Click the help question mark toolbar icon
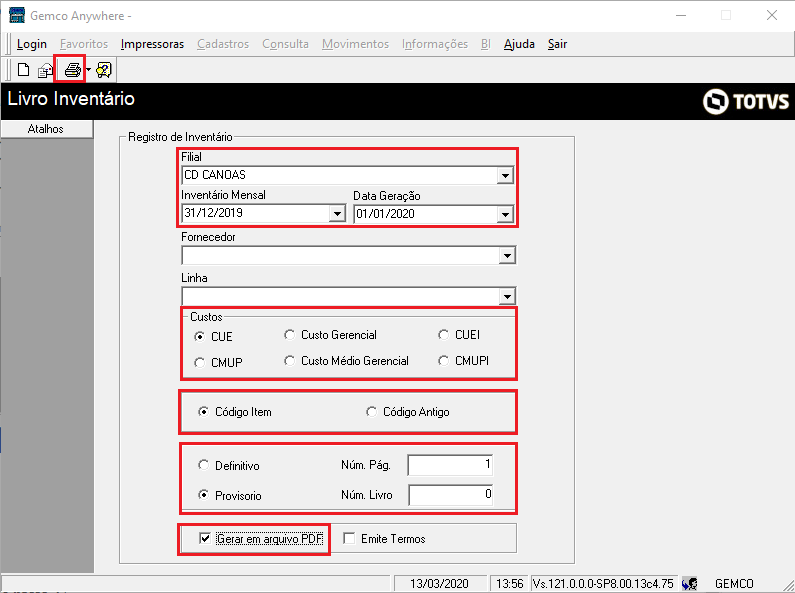This screenshot has height=593, width=795. click(x=104, y=69)
